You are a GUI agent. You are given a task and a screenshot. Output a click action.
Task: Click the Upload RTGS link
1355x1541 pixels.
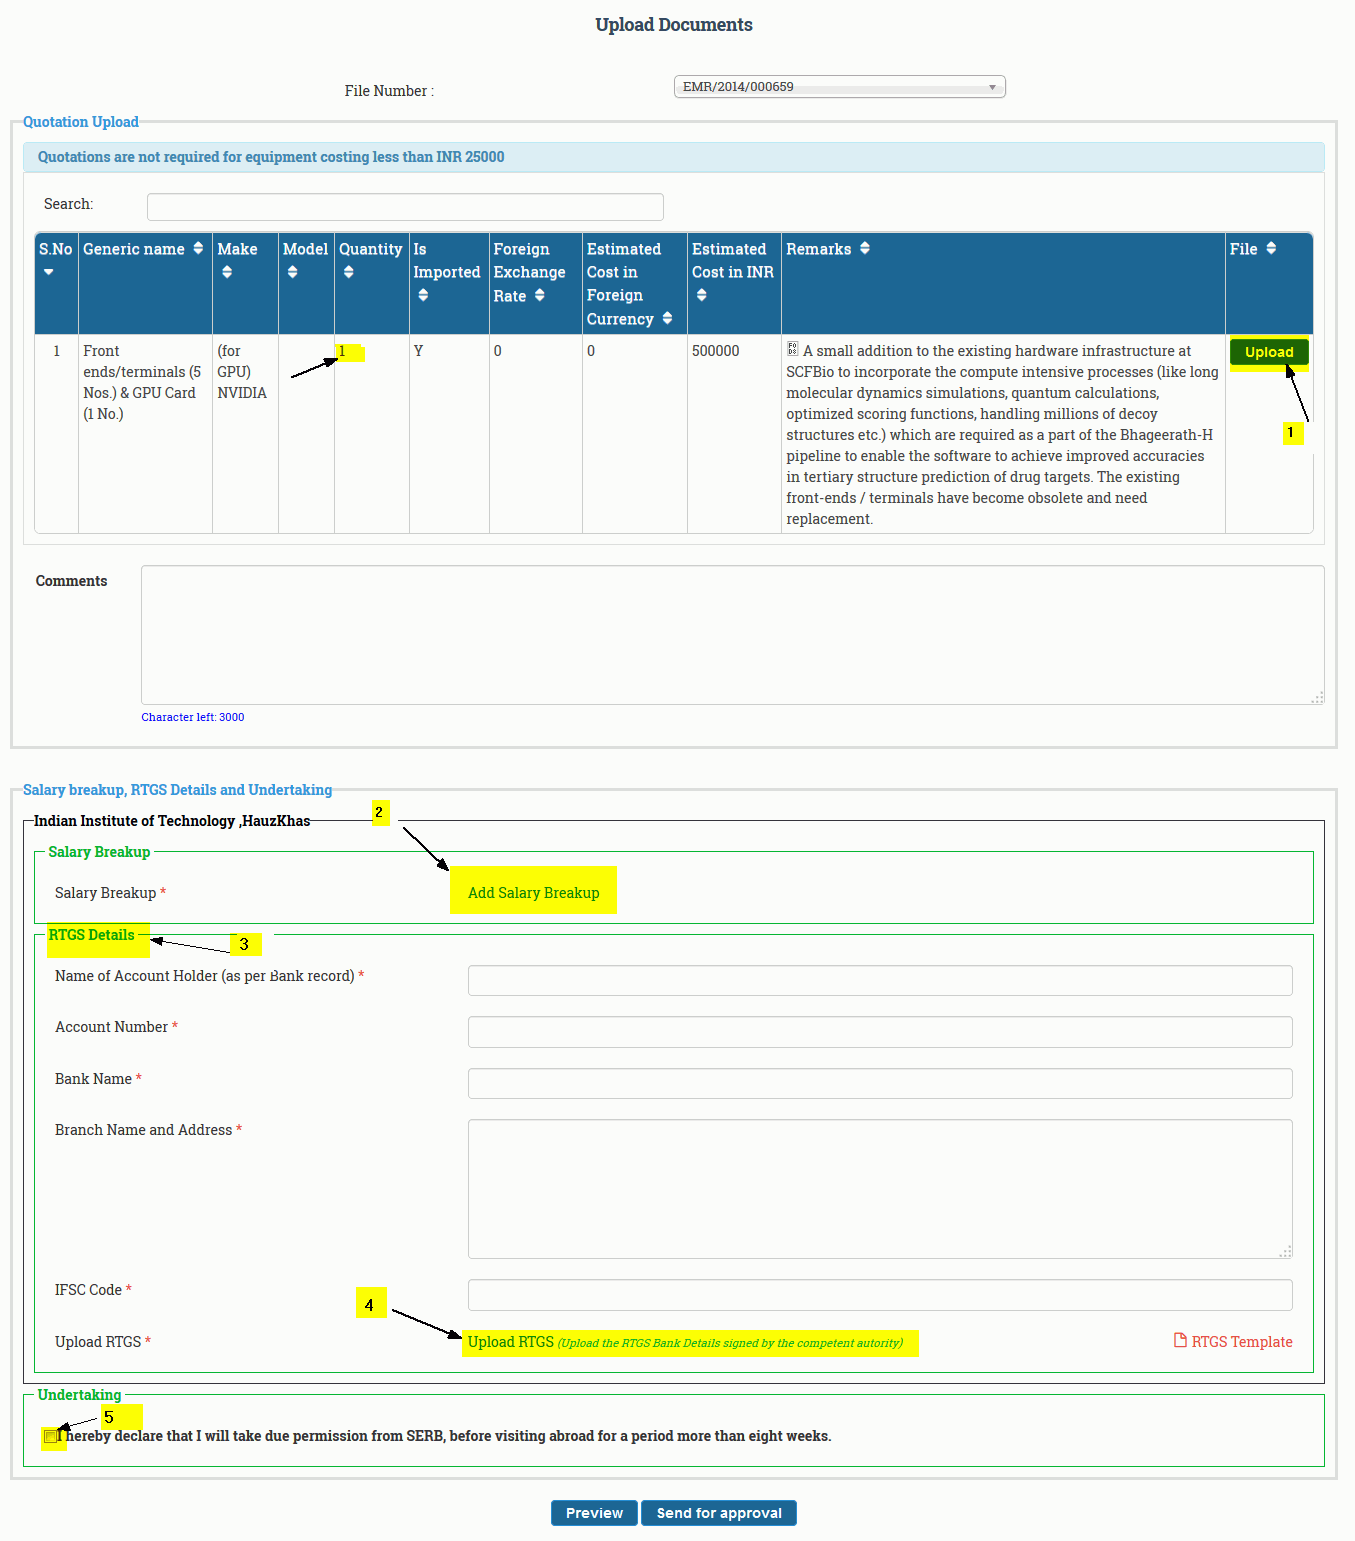click(x=510, y=1342)
